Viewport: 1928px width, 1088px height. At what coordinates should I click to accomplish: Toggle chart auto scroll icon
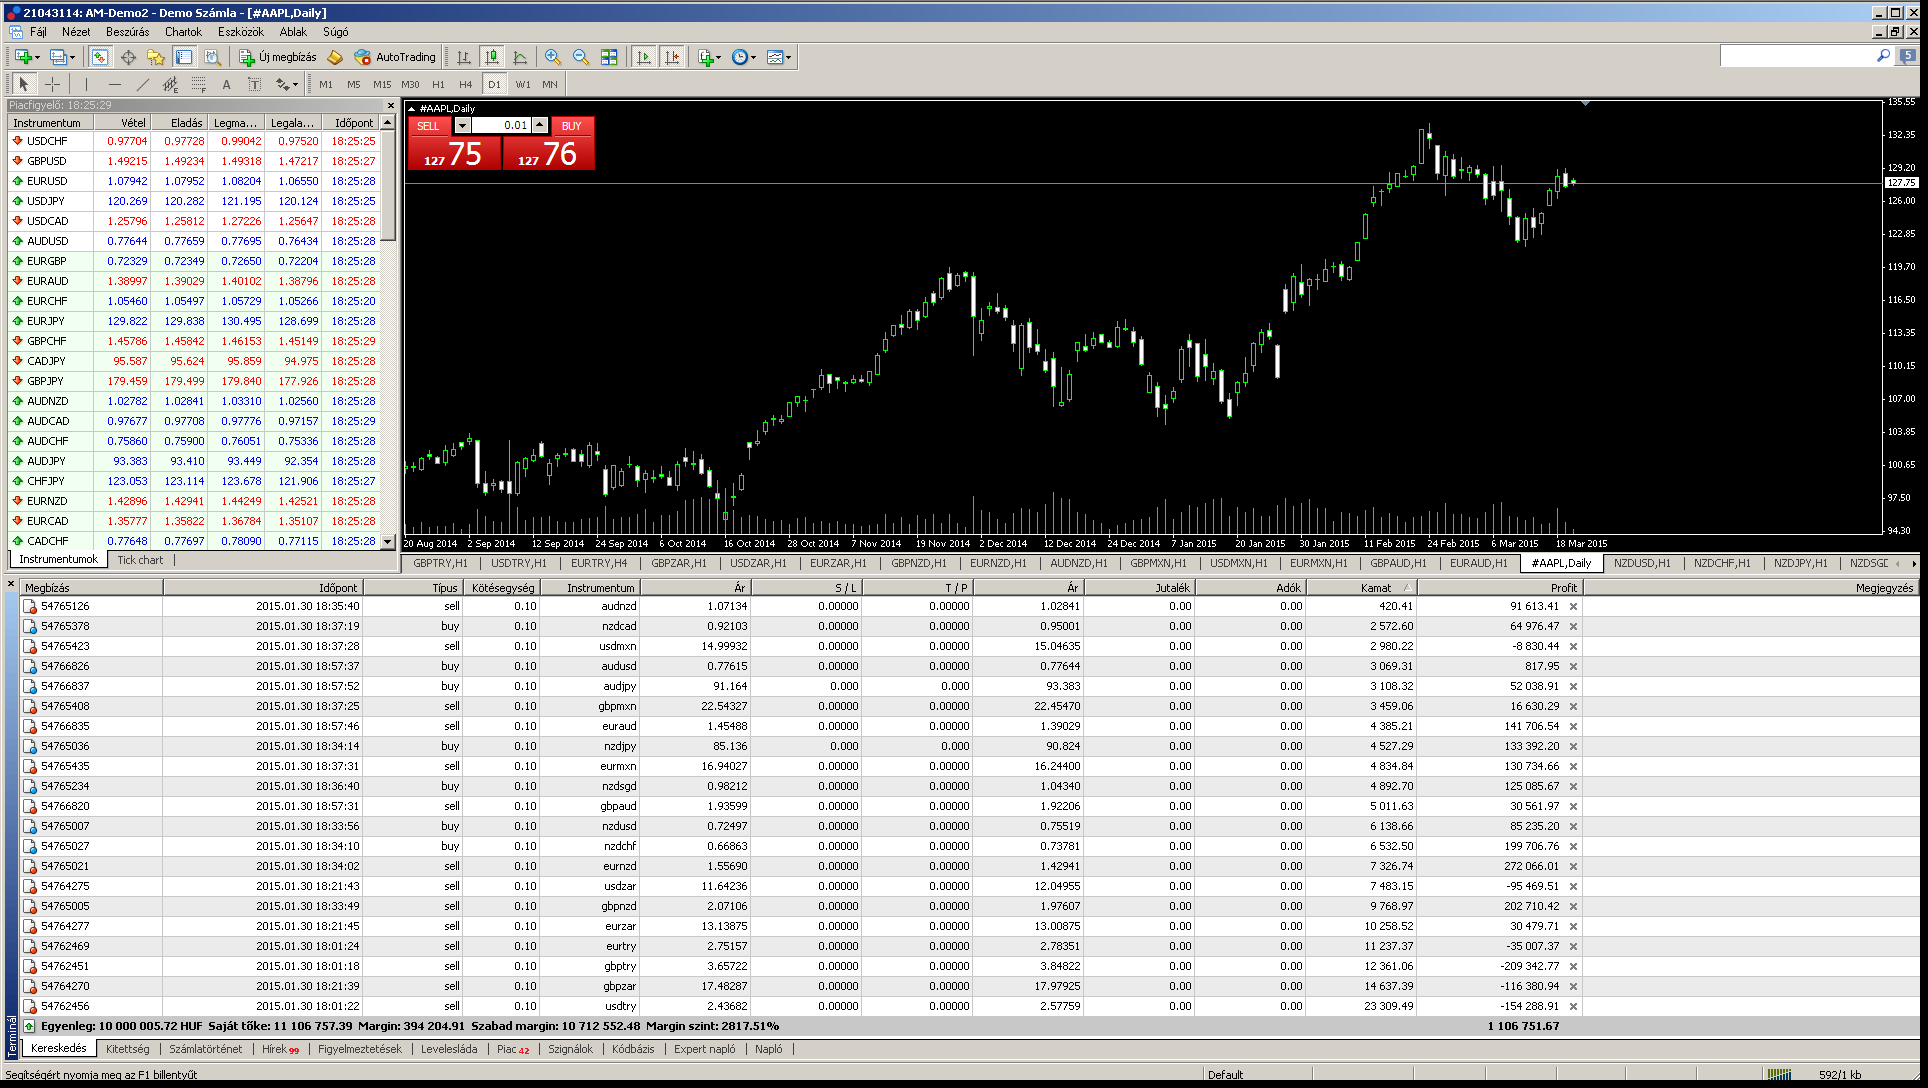[x=644, y=57]
